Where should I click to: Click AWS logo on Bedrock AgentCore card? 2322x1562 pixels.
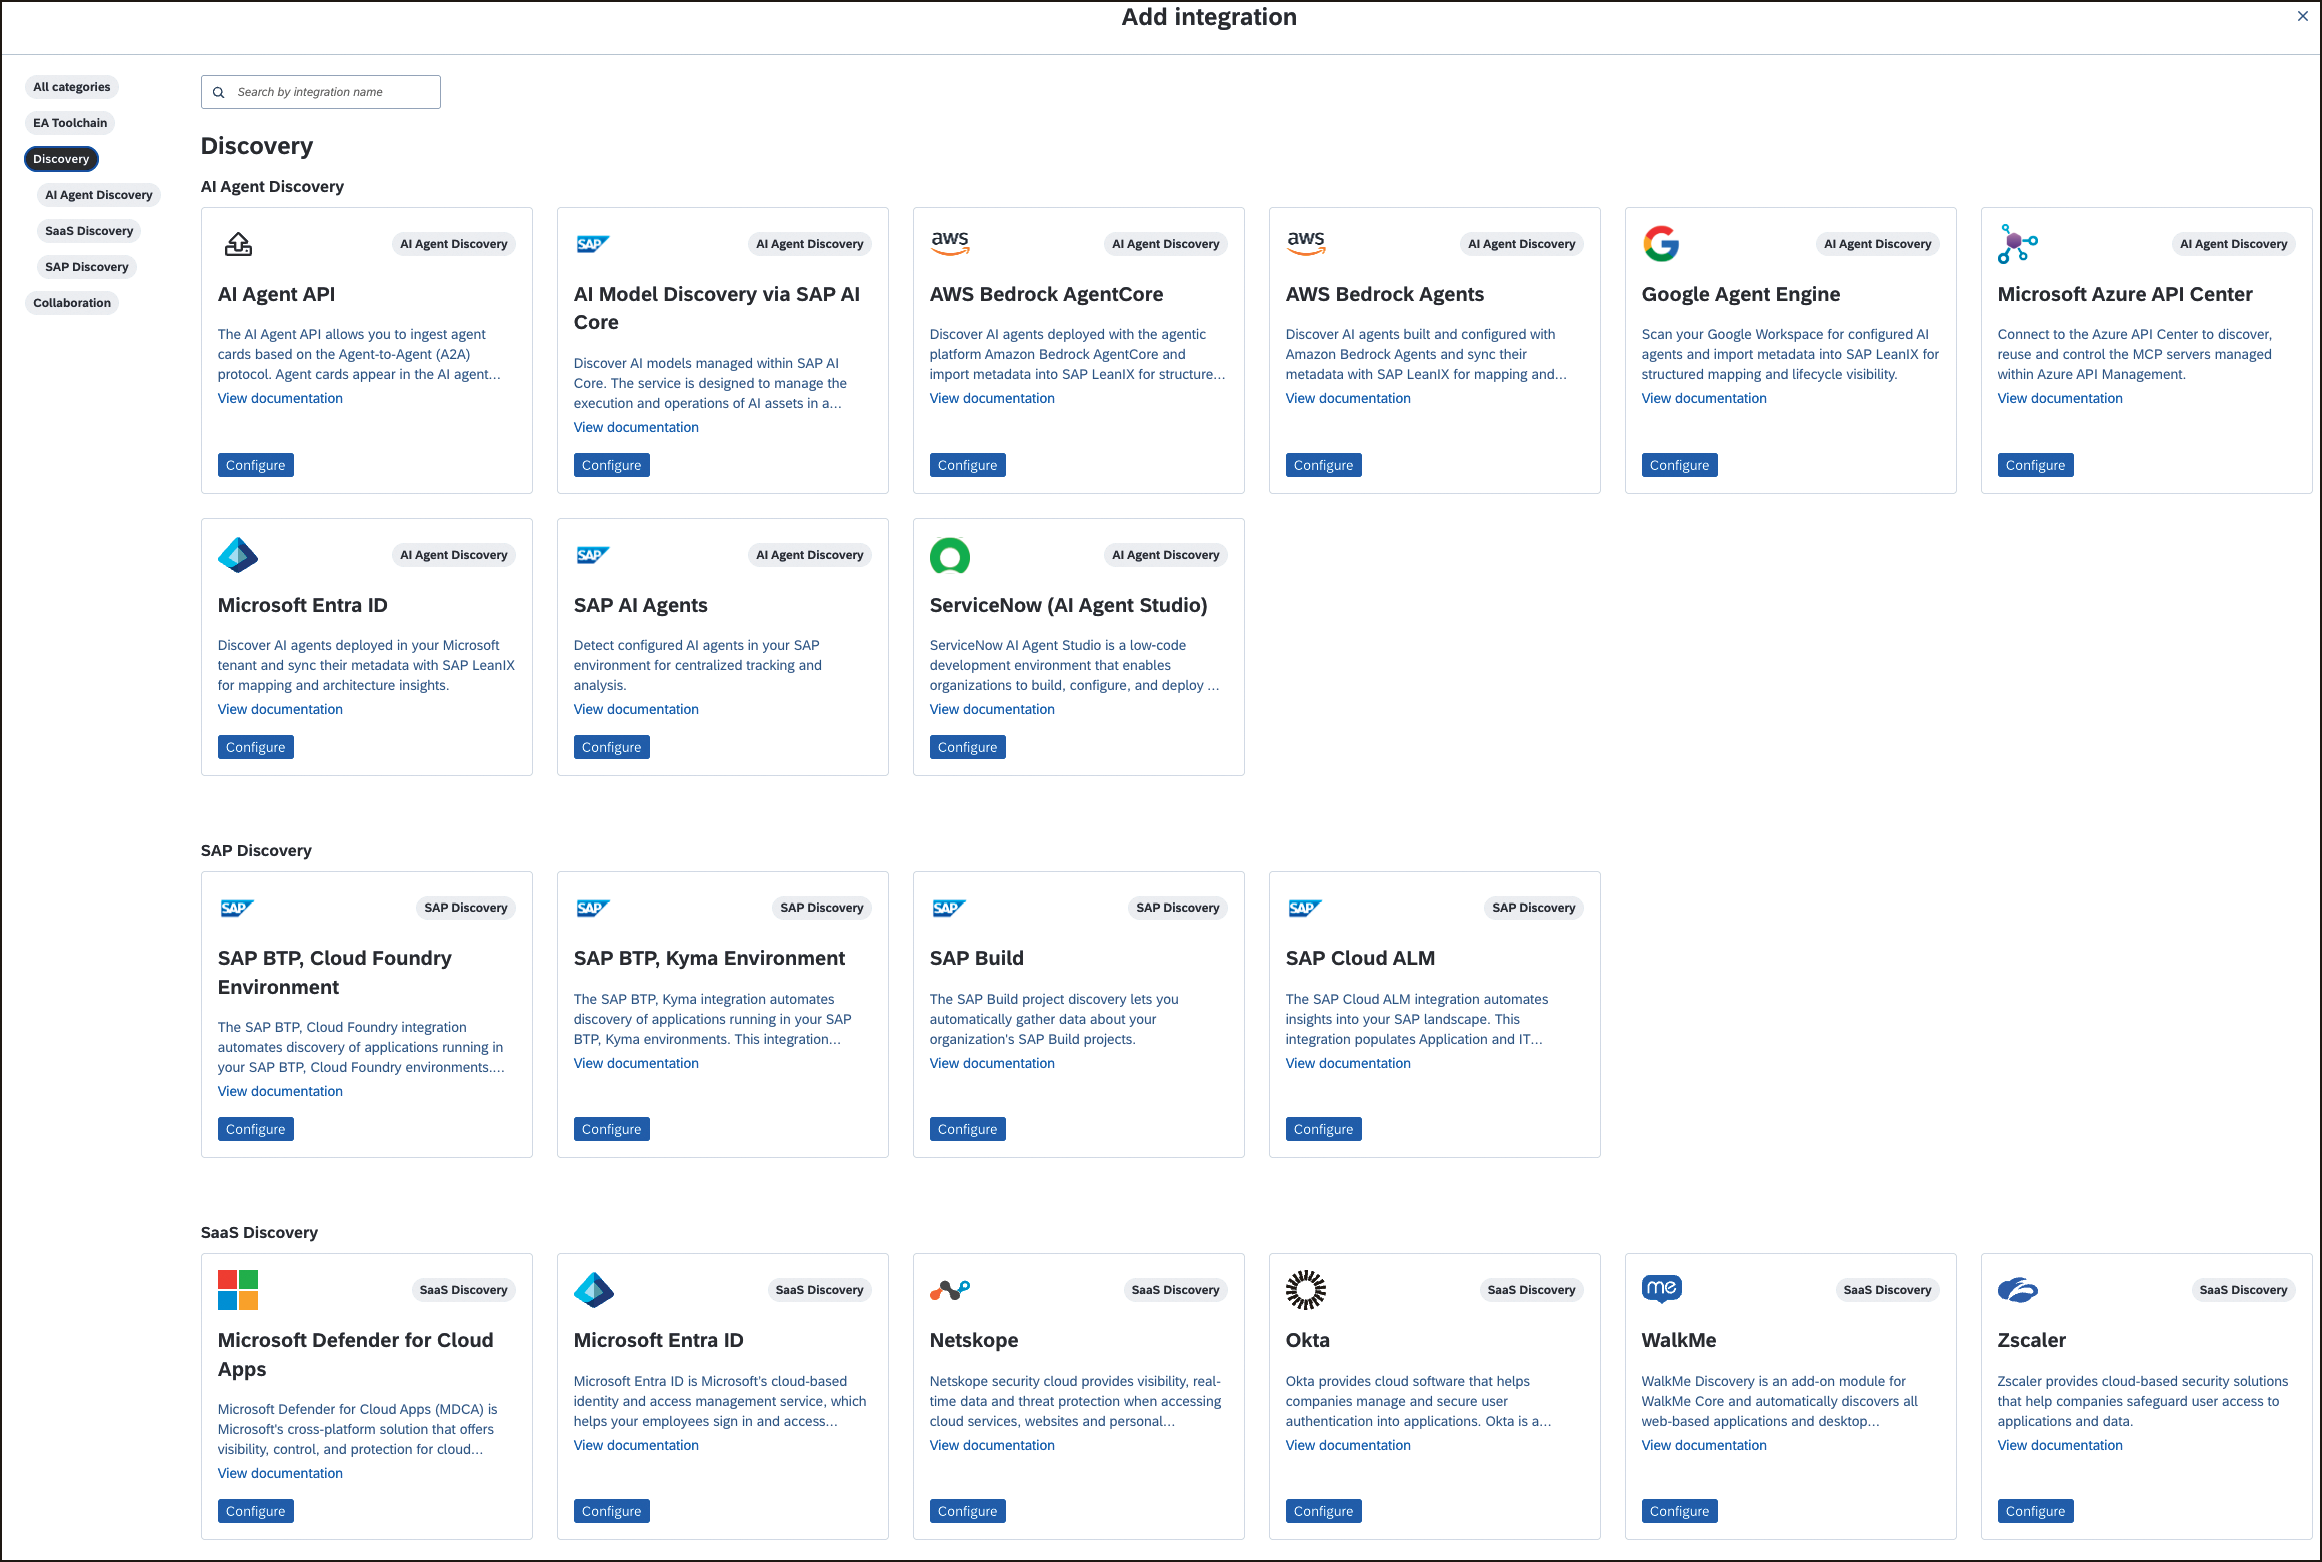click(x=950, y=243)
